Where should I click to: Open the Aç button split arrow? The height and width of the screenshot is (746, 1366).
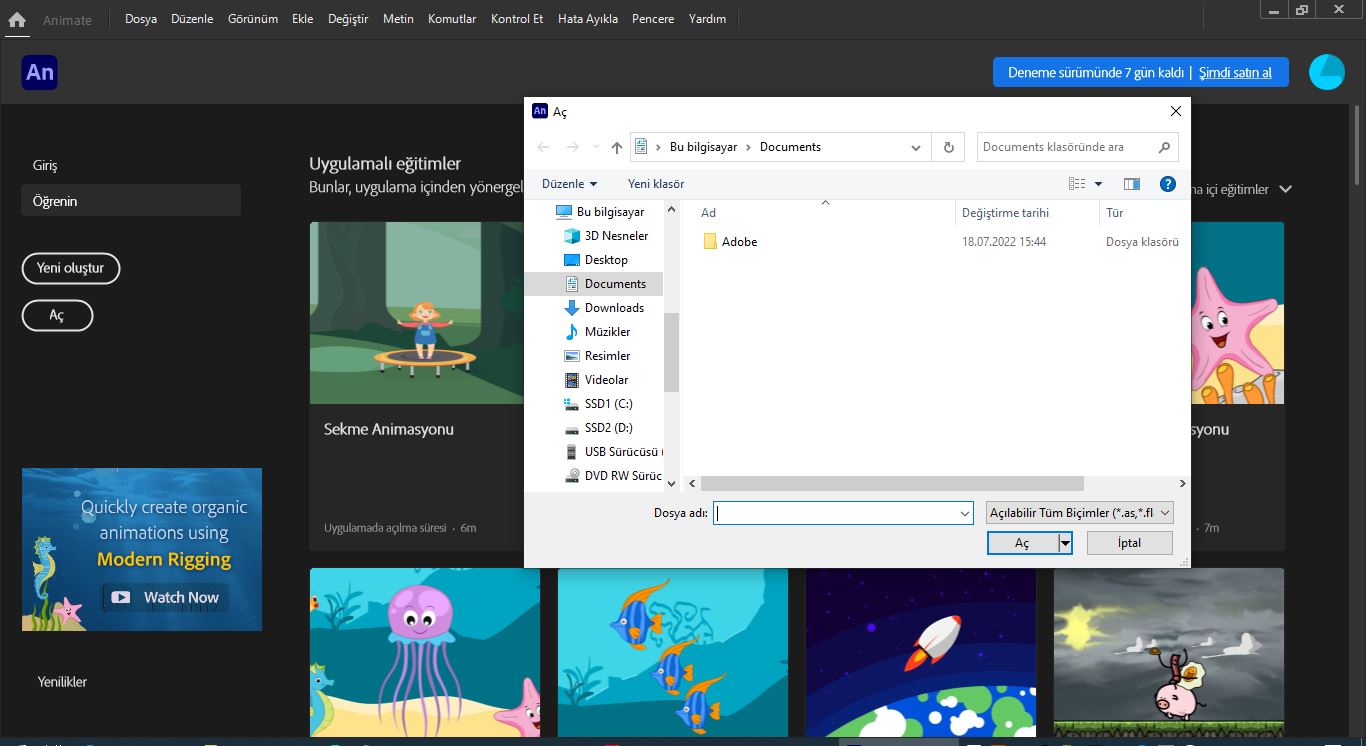(x=1066, y=543)
